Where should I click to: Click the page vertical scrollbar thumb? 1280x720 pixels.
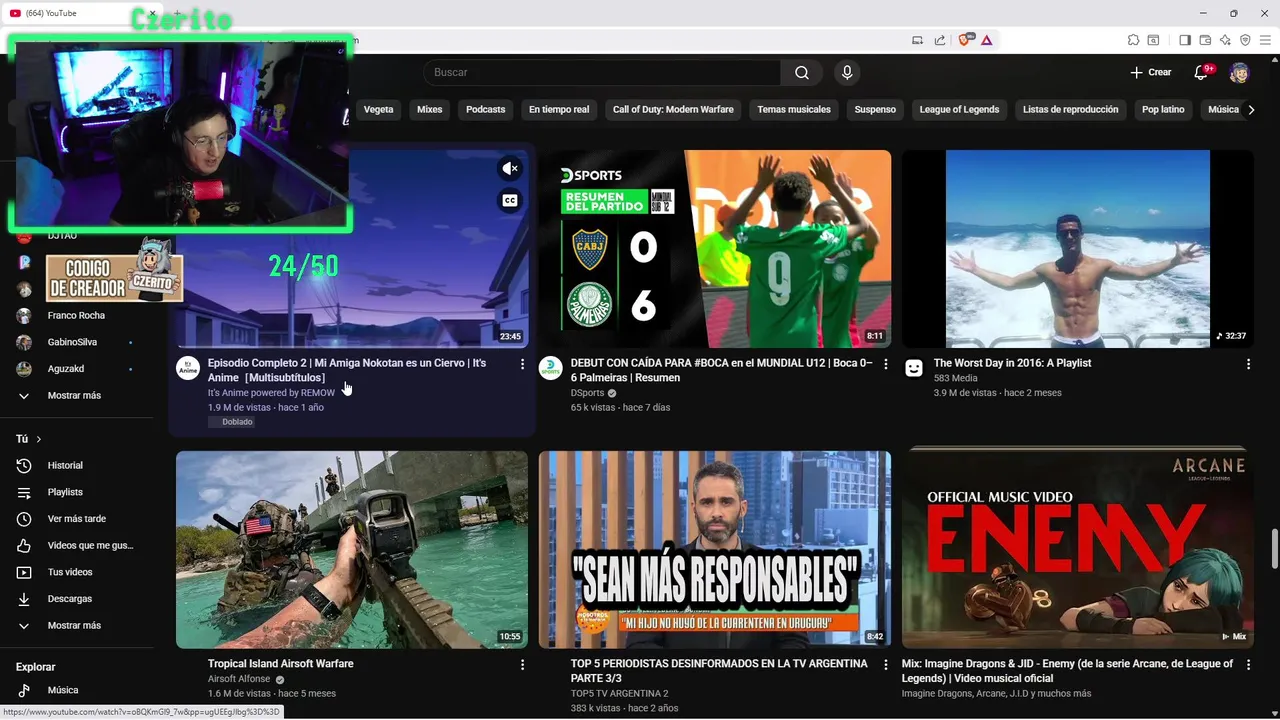[1274, 548]
